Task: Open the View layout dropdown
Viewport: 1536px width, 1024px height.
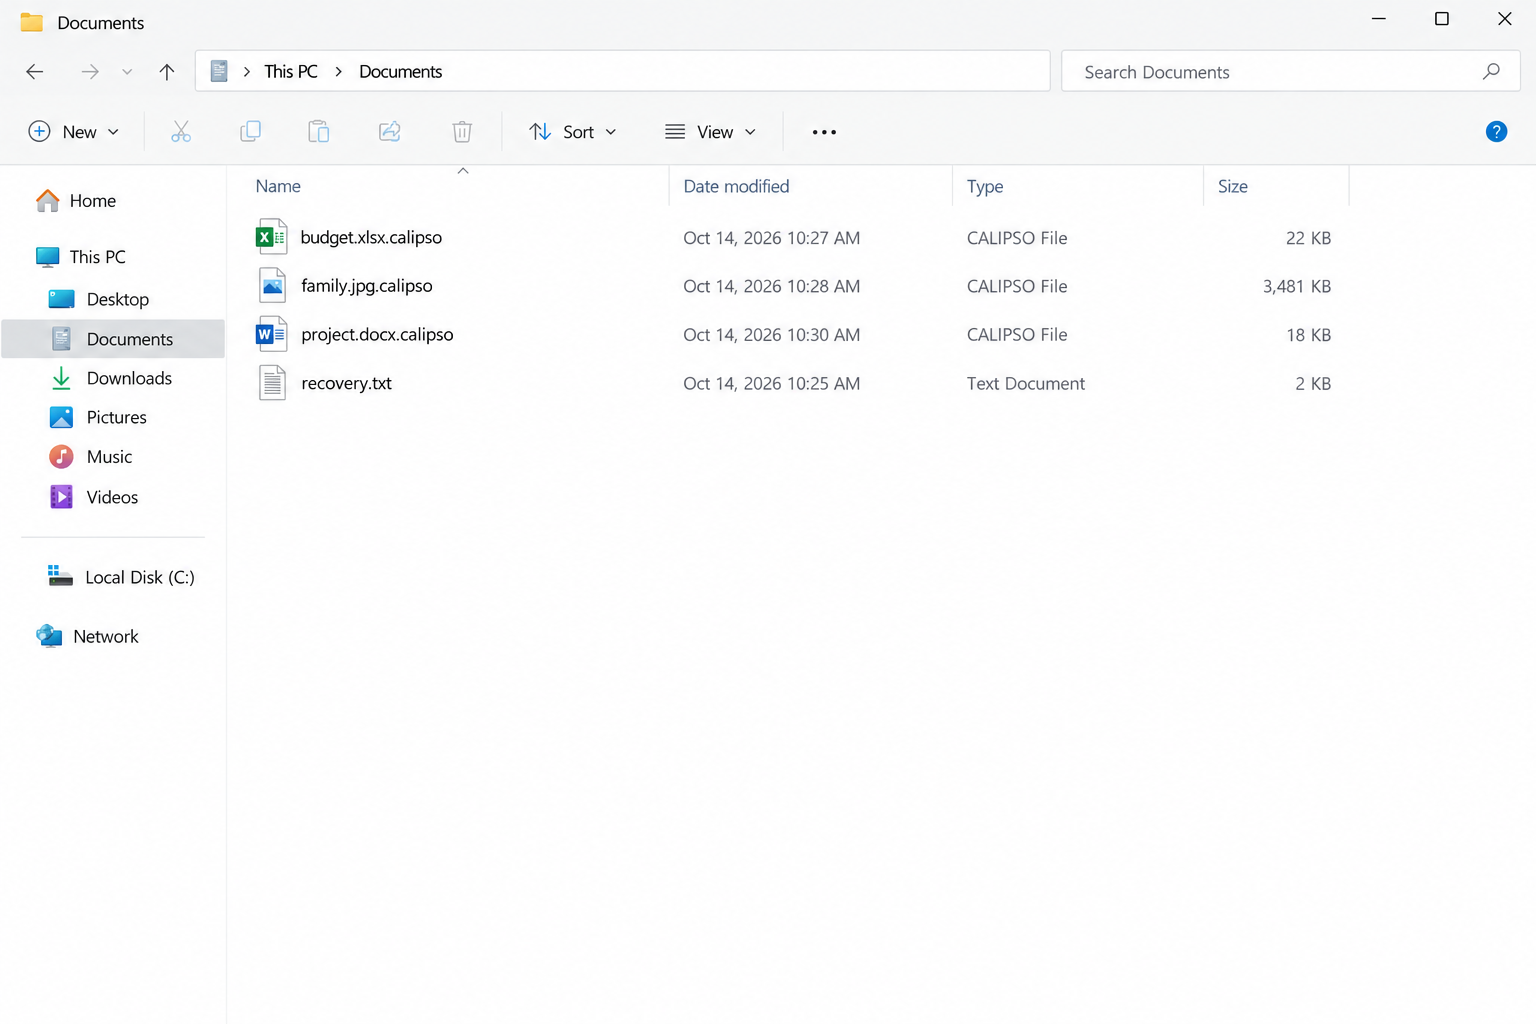Action: tap(711, 132)
